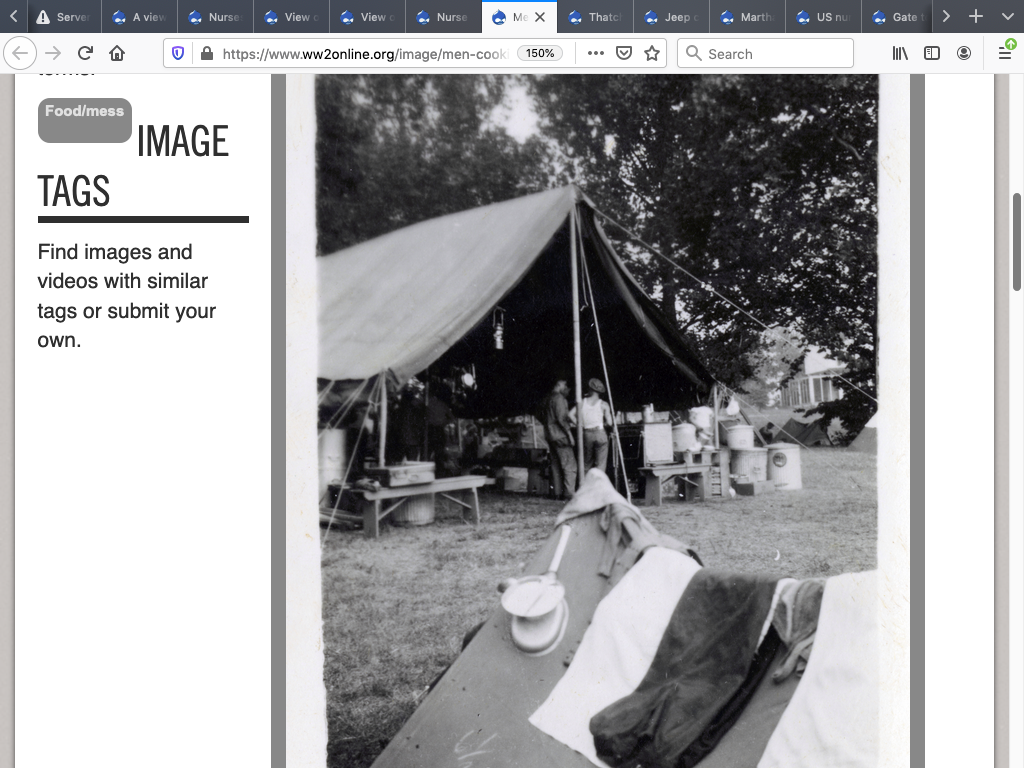Open the Firefox account icon
This screenshot has height=768, width=1024.
pyautogui.click(x=964, y=54)
